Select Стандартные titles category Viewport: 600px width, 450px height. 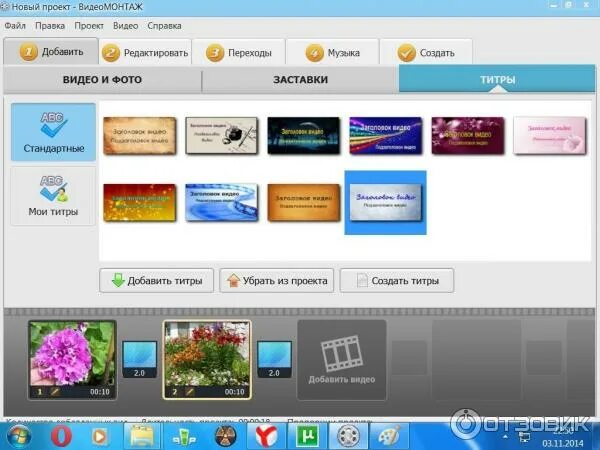pyautogui.click(x=53, y=132)
